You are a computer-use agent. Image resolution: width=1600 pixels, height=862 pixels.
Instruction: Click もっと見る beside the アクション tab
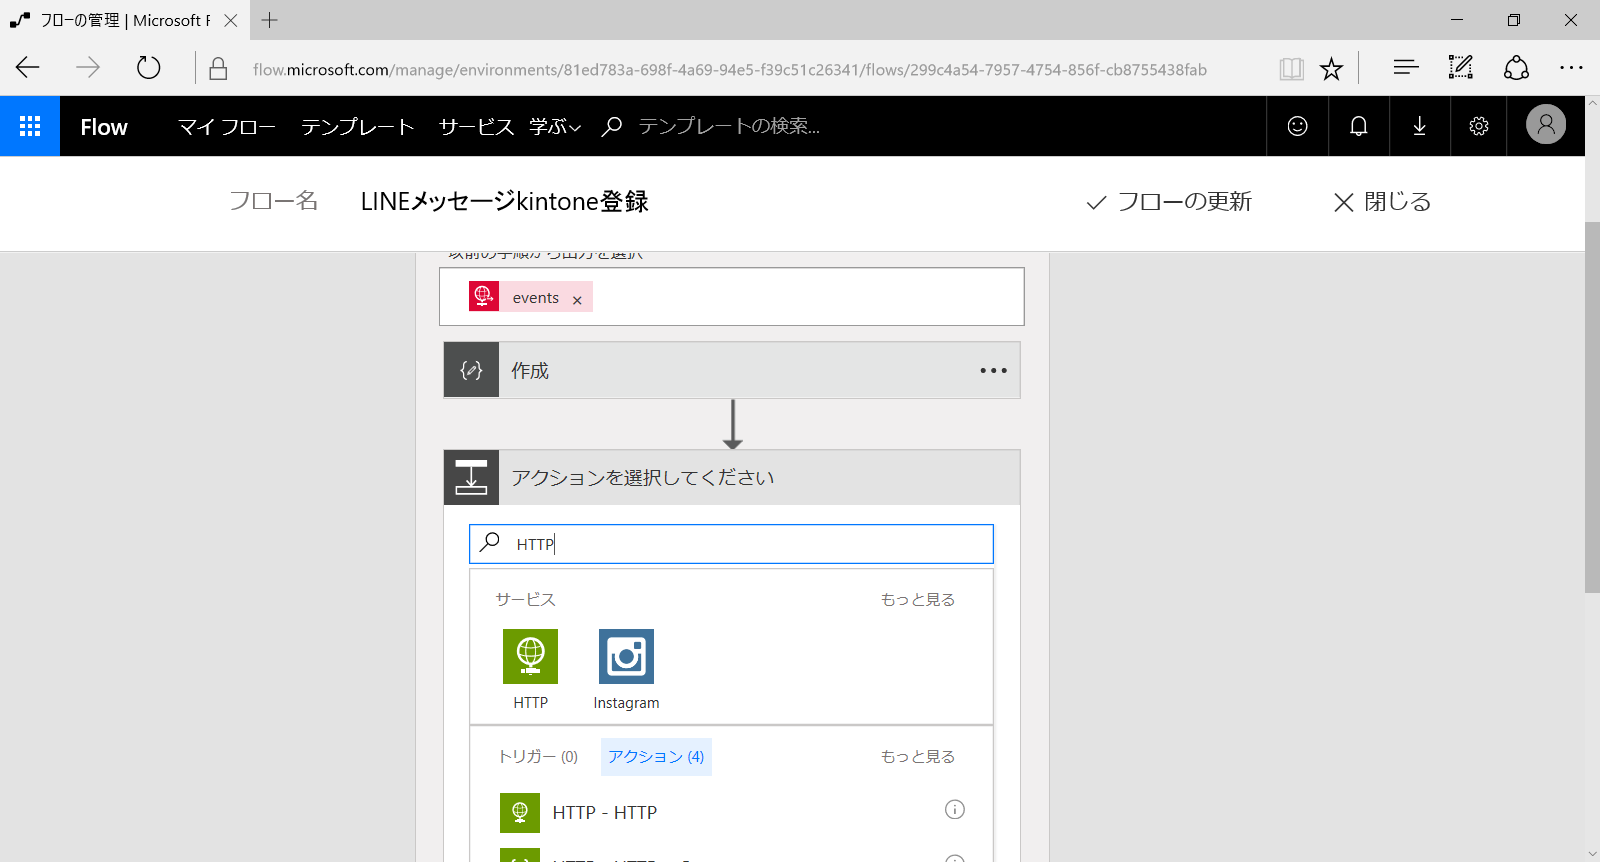tap(917, 757)
